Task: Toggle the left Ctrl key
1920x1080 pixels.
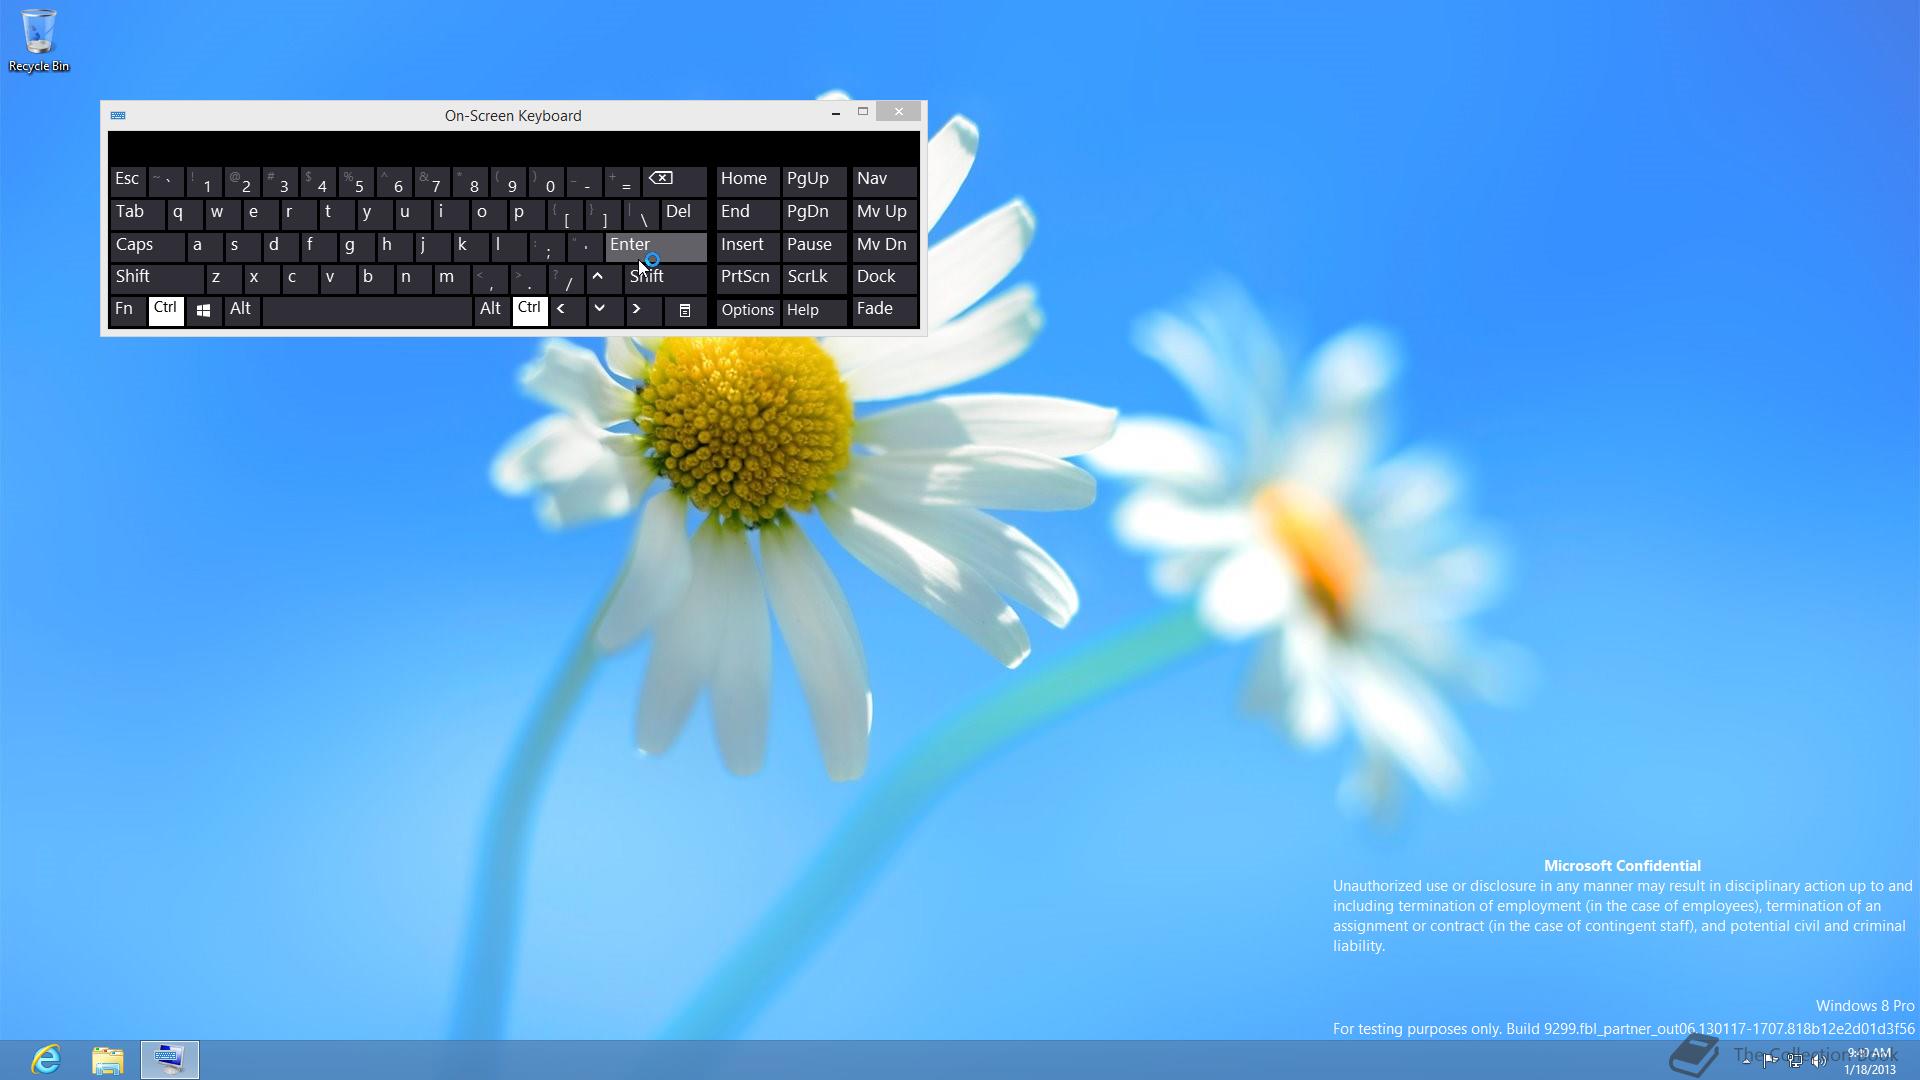Action: point(166,311)
